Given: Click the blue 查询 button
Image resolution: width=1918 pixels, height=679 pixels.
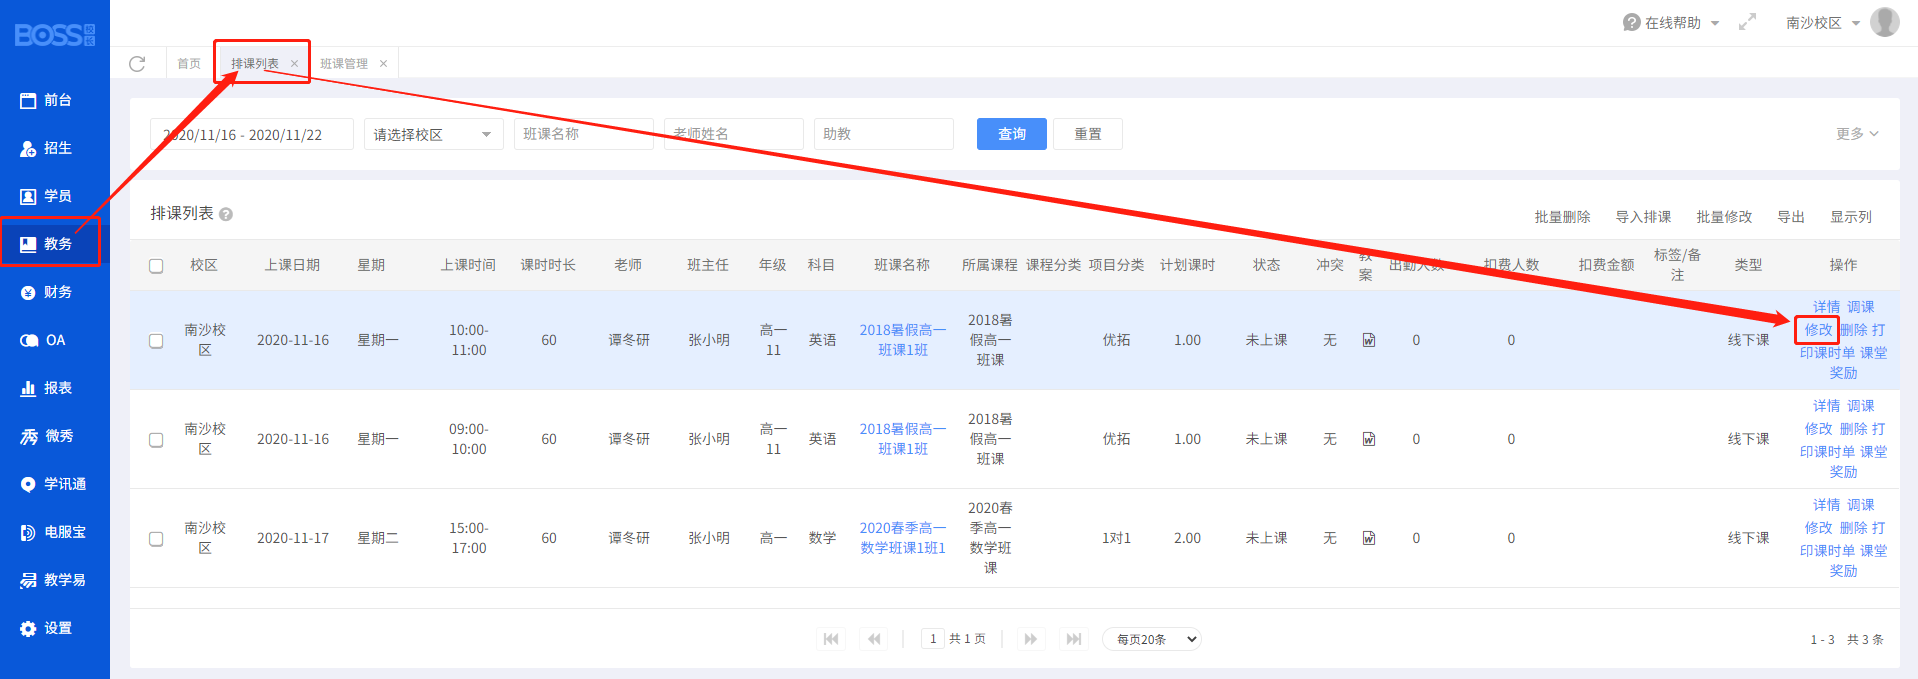Looking at the screenshot, I should point(1012,134).
